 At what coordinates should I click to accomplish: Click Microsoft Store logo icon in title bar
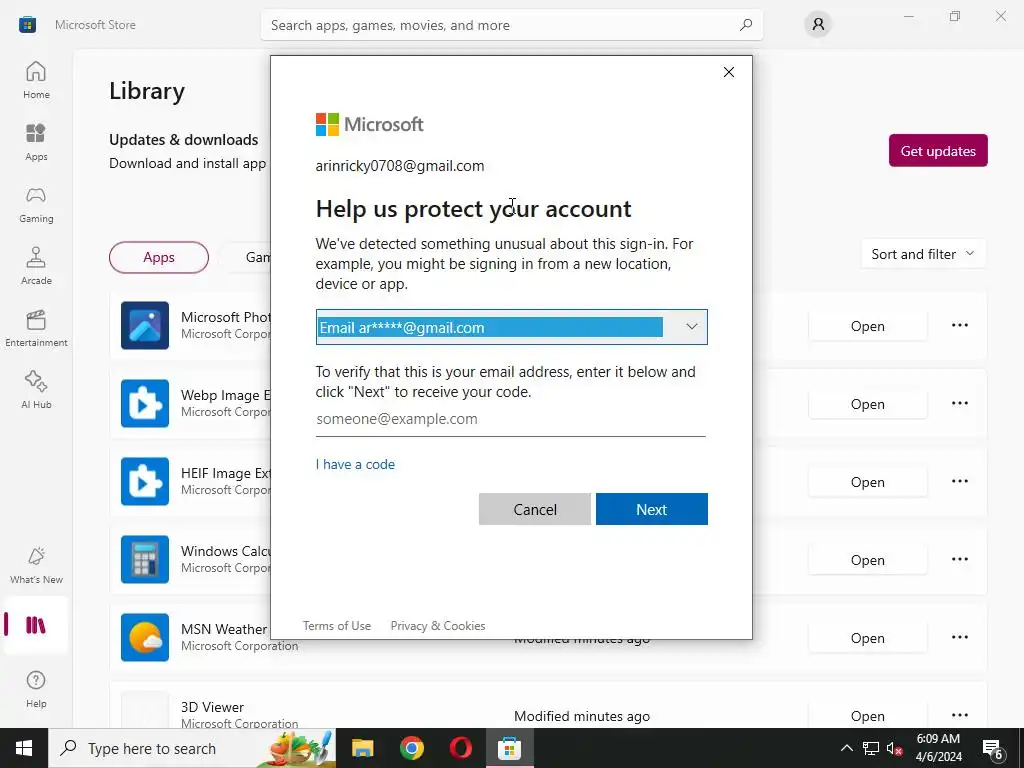27,25
